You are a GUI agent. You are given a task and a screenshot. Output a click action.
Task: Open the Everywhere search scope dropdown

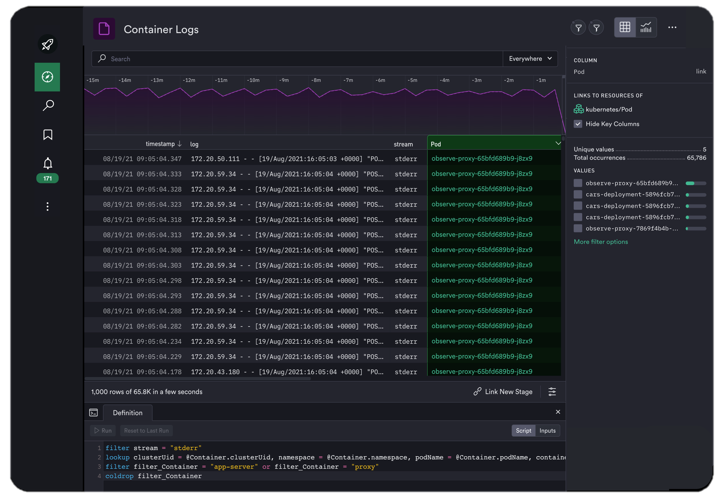pyautogui.click(x=530, y=59)
